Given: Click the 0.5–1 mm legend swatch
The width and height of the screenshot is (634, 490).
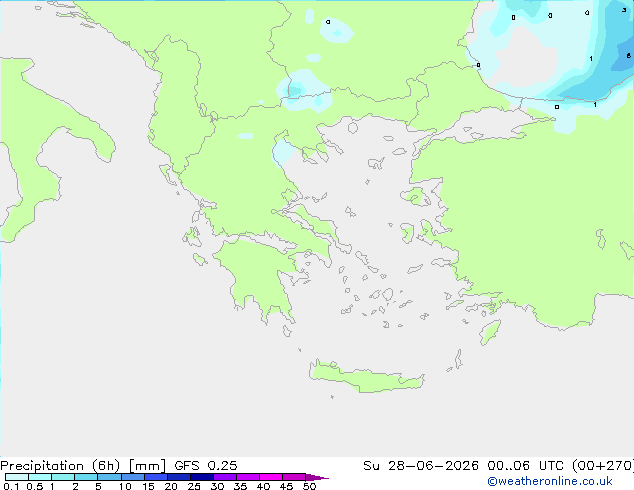Looking at the screenshot, I should pyautogui.click(x=40, y=477).
